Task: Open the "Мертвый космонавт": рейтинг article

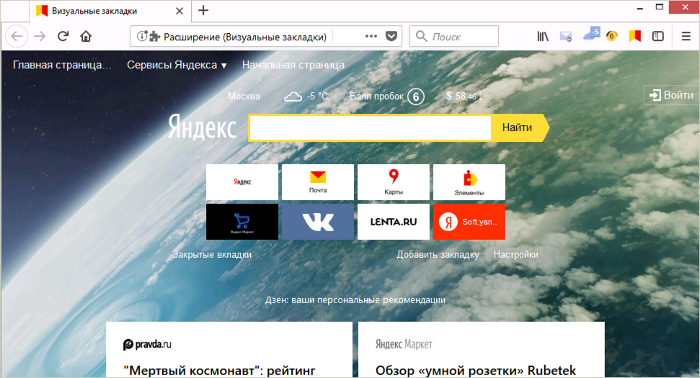Action: 219,370
